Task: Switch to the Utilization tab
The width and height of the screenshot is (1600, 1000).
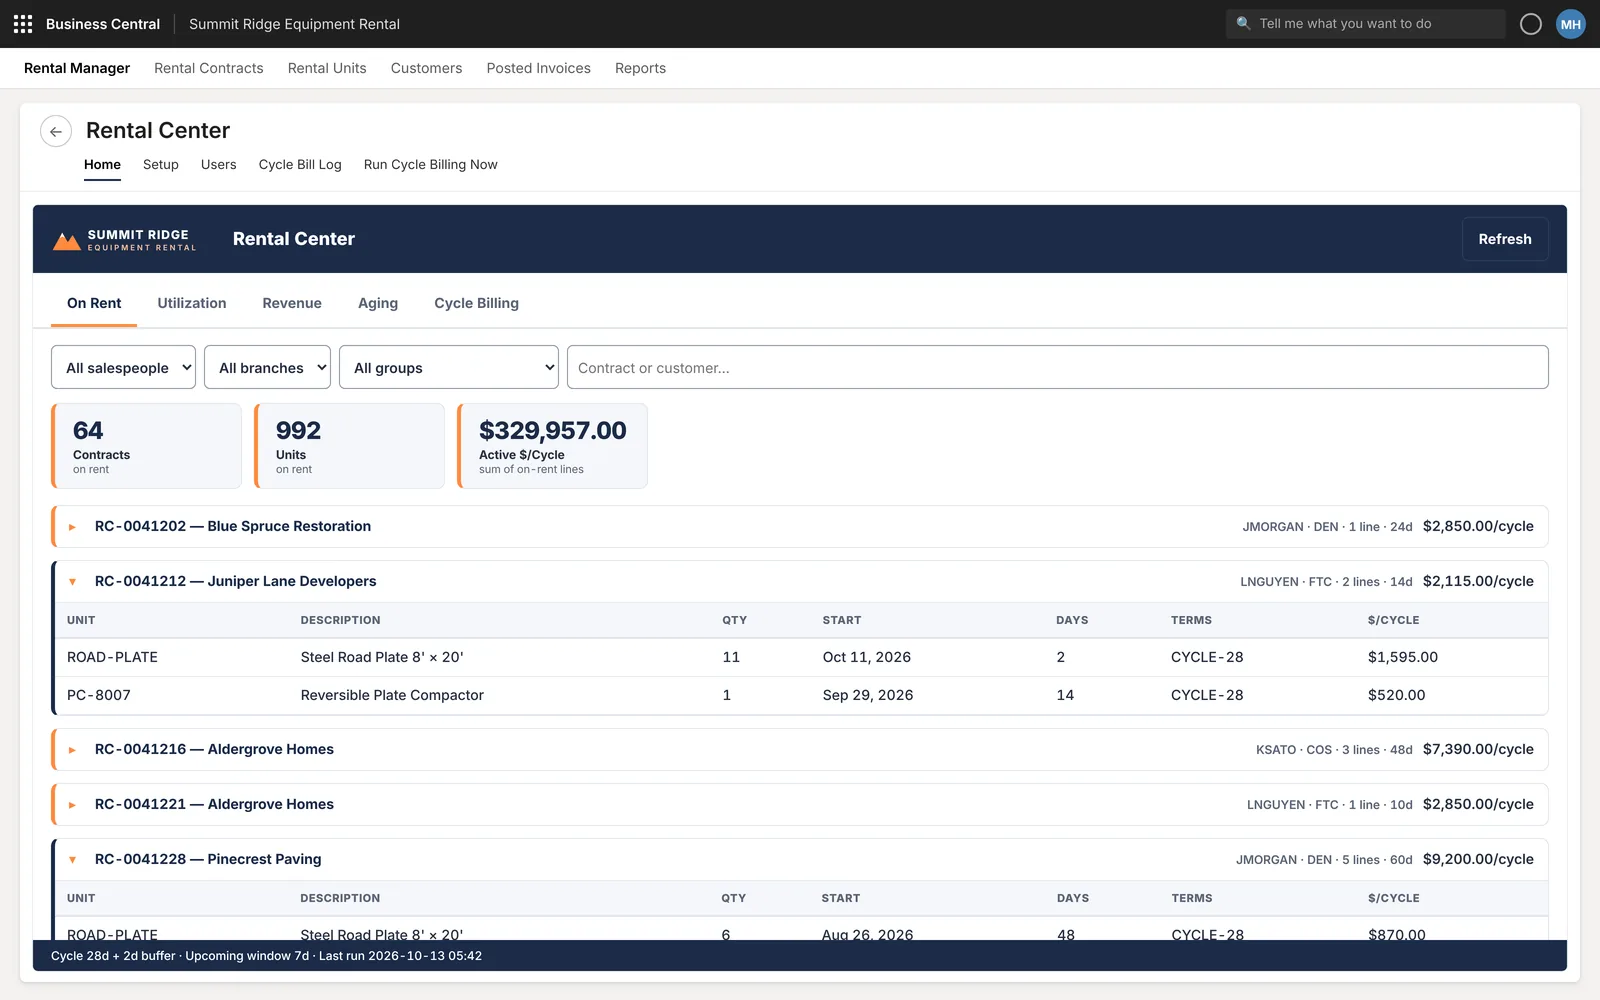Action: pyautogui.click(x=192, y=303)
